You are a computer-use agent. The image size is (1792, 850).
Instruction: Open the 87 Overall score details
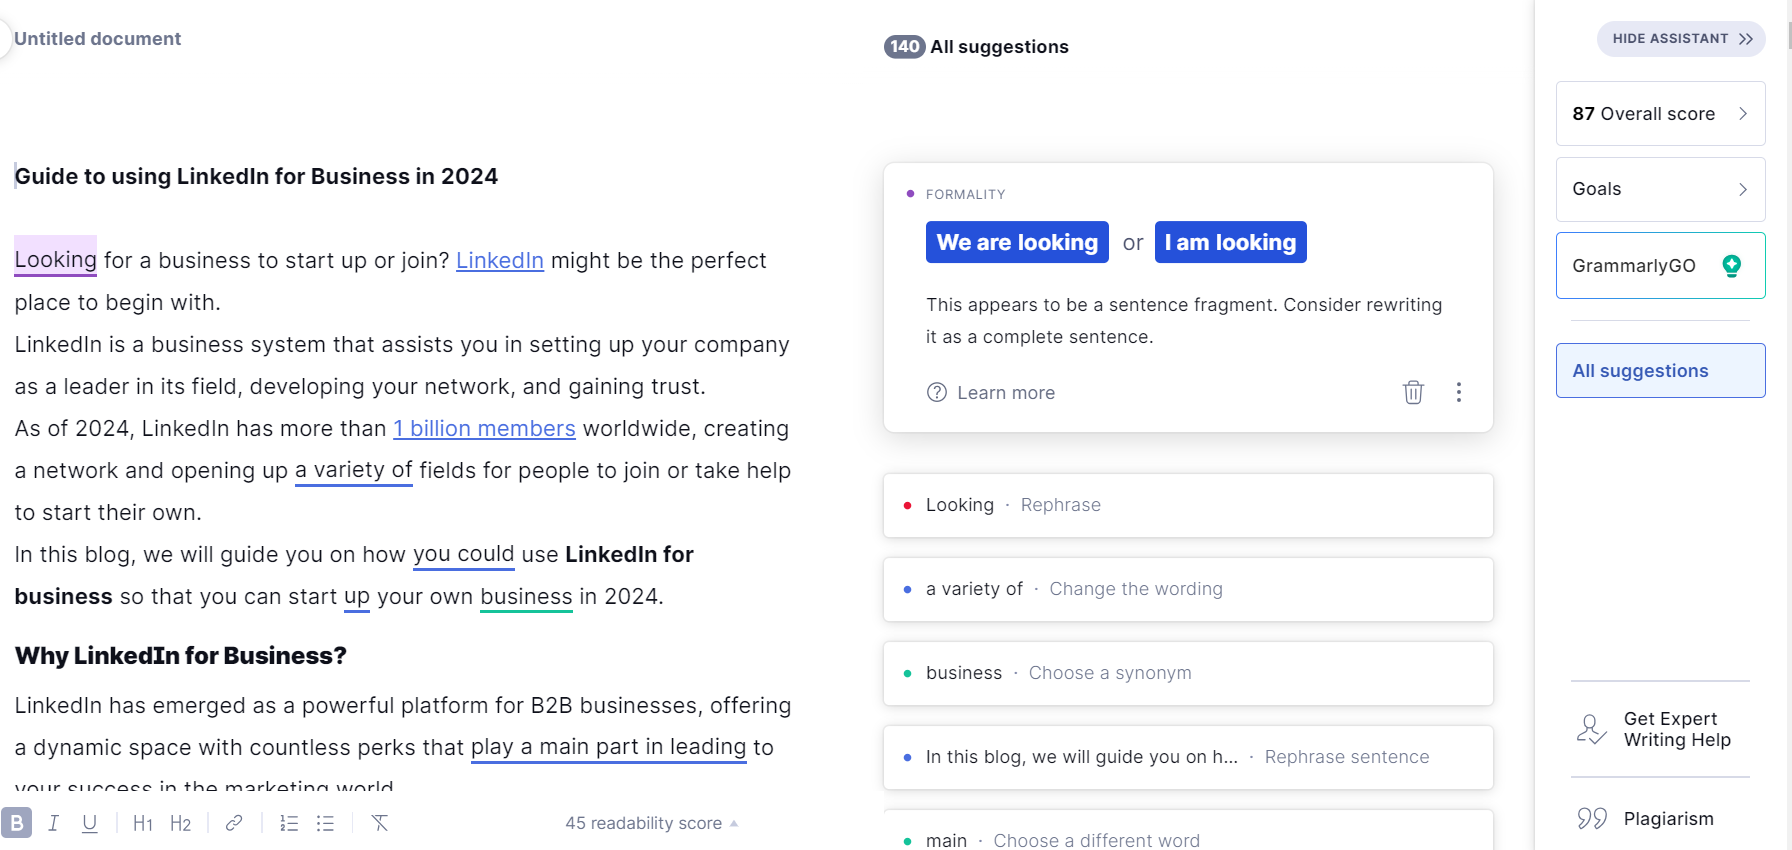pyautogui.click(x=1660, y=114)
